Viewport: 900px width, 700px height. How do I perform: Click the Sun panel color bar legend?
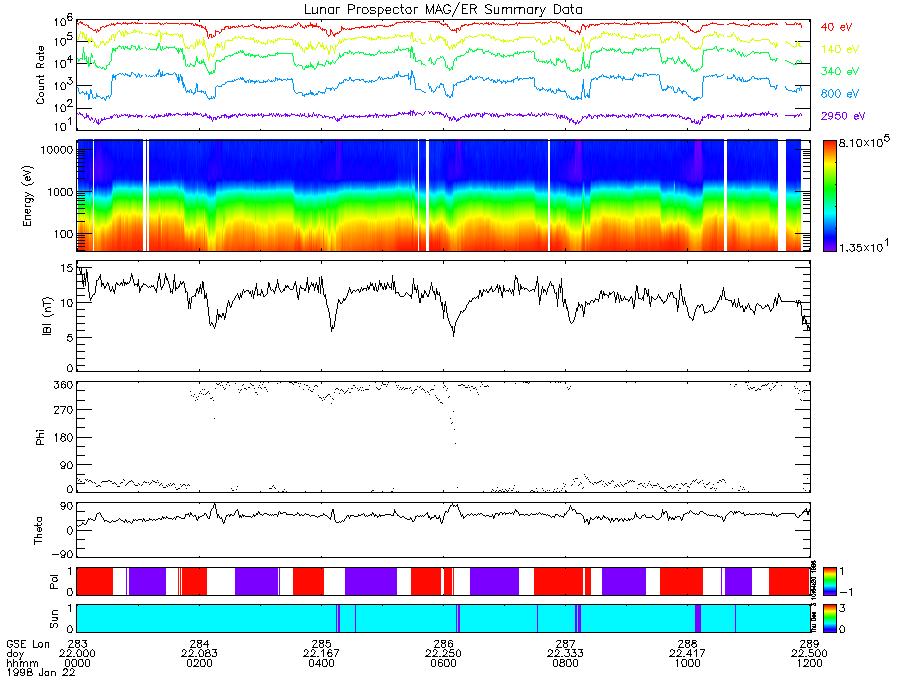(829, 618)
